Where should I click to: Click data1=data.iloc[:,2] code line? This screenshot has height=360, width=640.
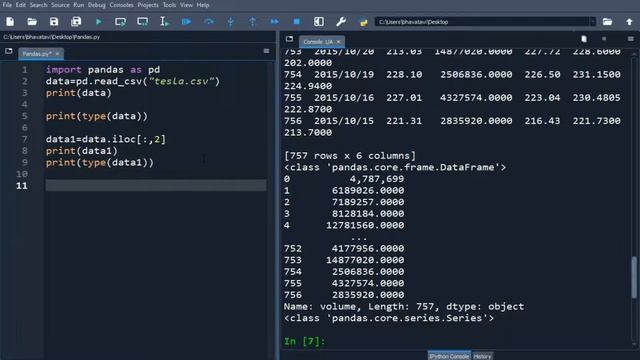pyautogui.click(x=106, y=139)
